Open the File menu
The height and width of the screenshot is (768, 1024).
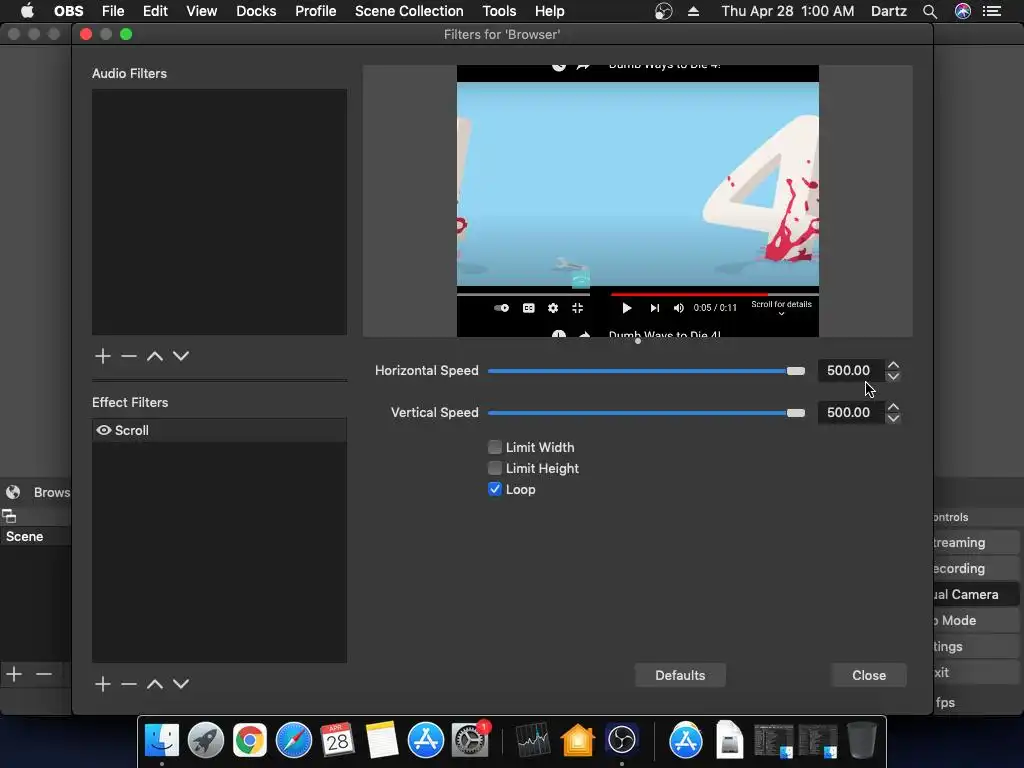[x=113, y=11]
